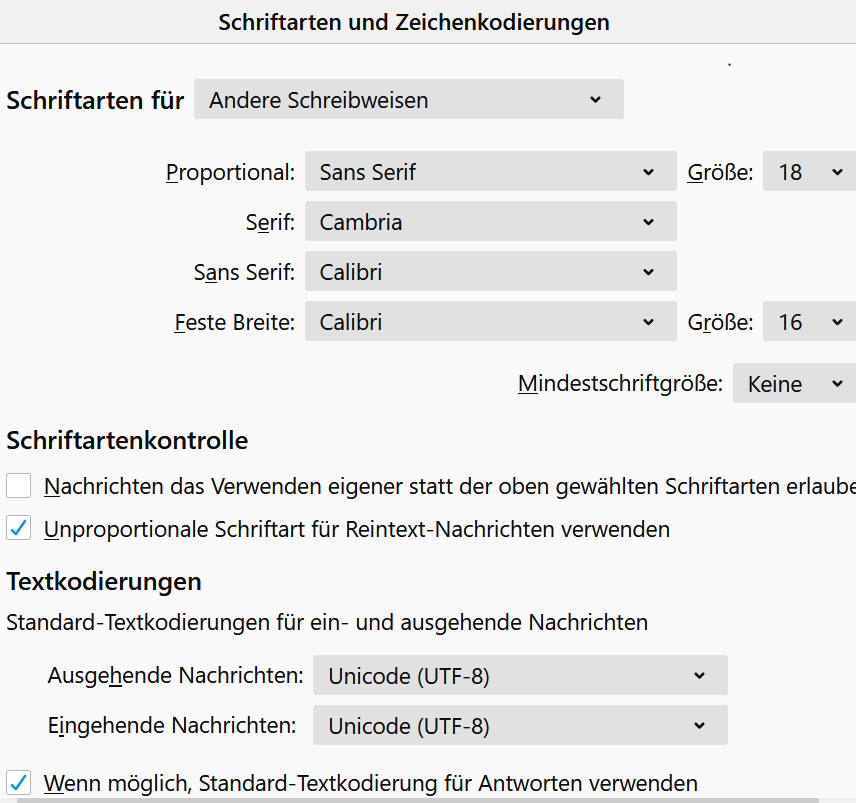
Task: Open the Sans Serif font dropdown showing Calibri
Action: [x=490, y=272]
